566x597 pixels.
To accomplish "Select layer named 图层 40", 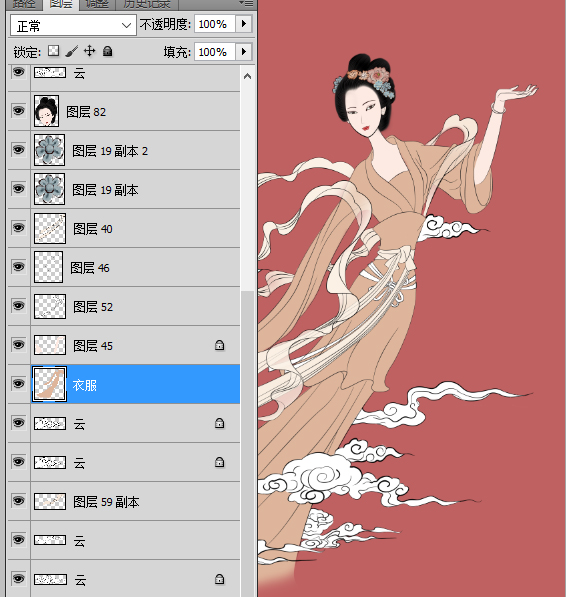I will tap(92, 229).
